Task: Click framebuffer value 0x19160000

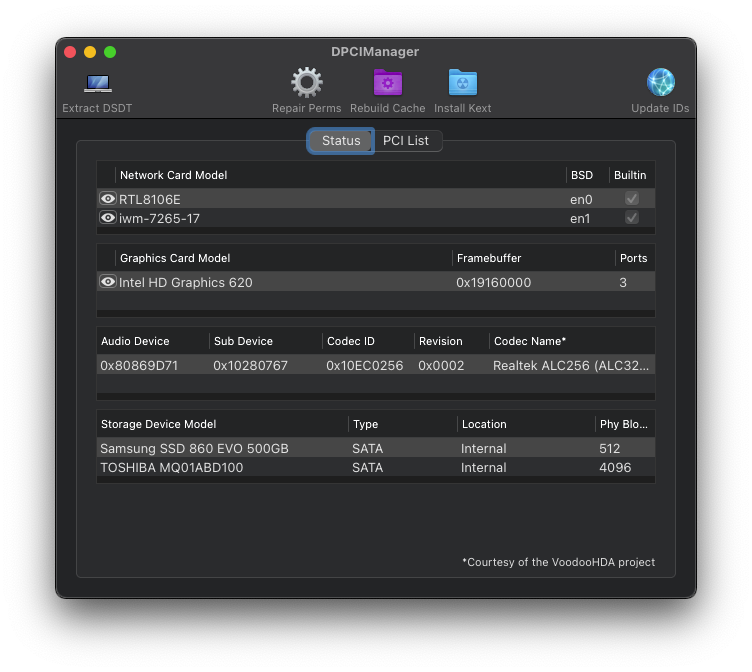Action: [x=494, y=283]
